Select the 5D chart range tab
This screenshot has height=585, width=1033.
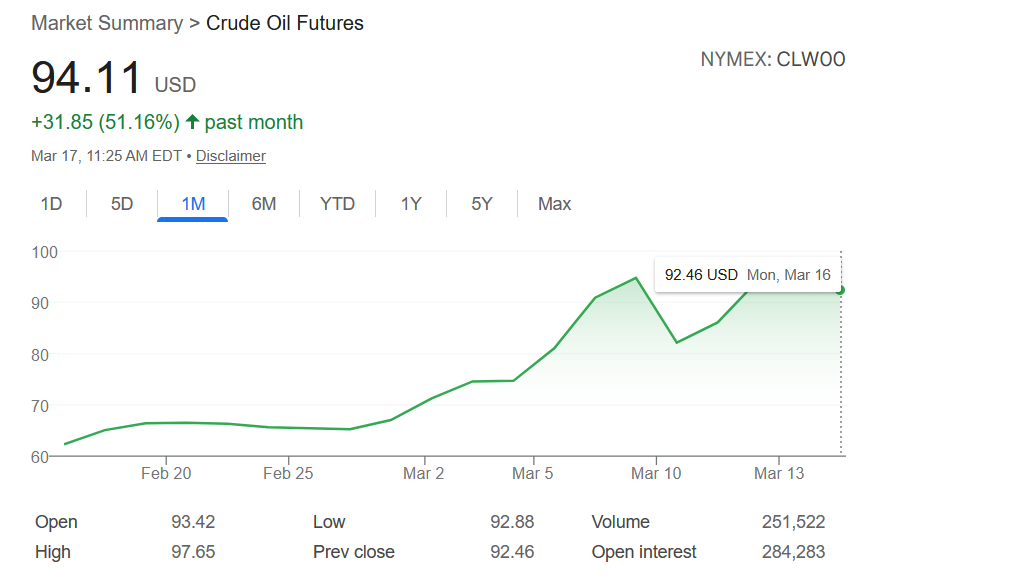[122, 204]
